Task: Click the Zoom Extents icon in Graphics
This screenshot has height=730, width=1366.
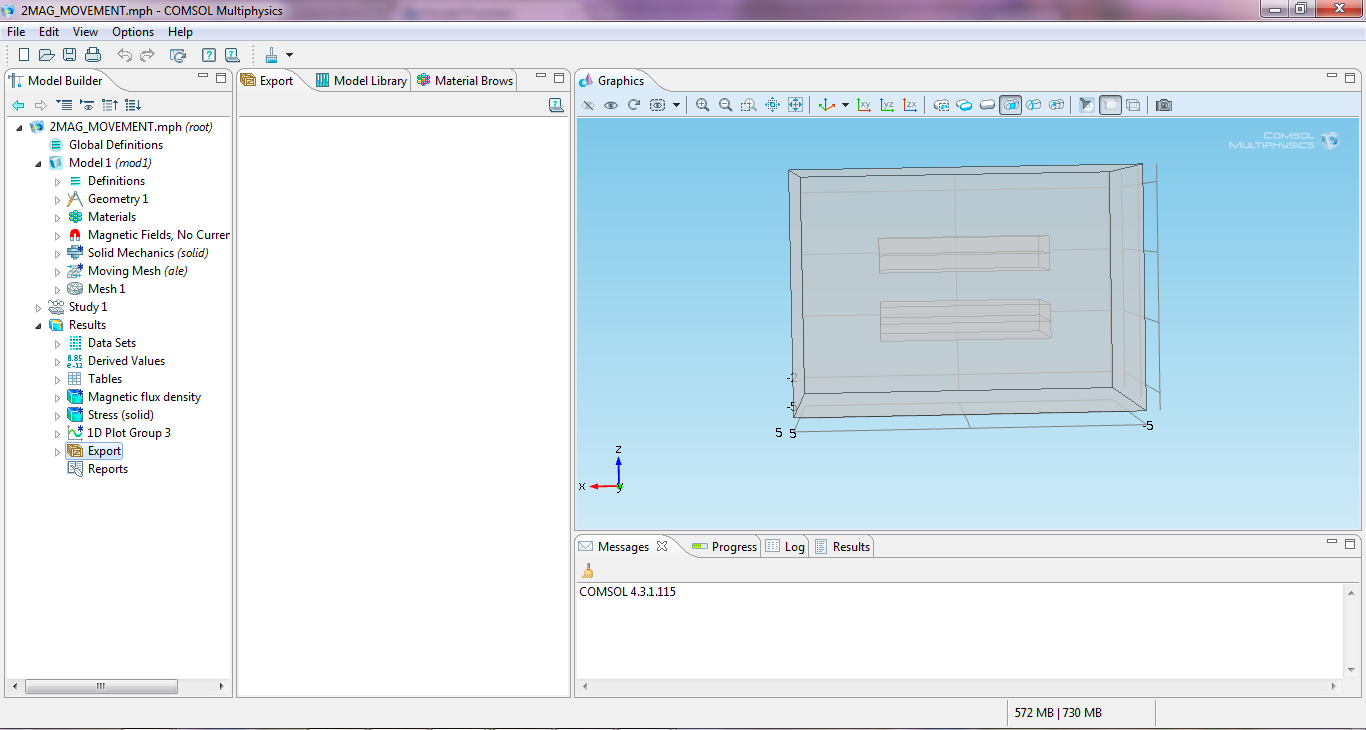Action: tap(796, 105)
